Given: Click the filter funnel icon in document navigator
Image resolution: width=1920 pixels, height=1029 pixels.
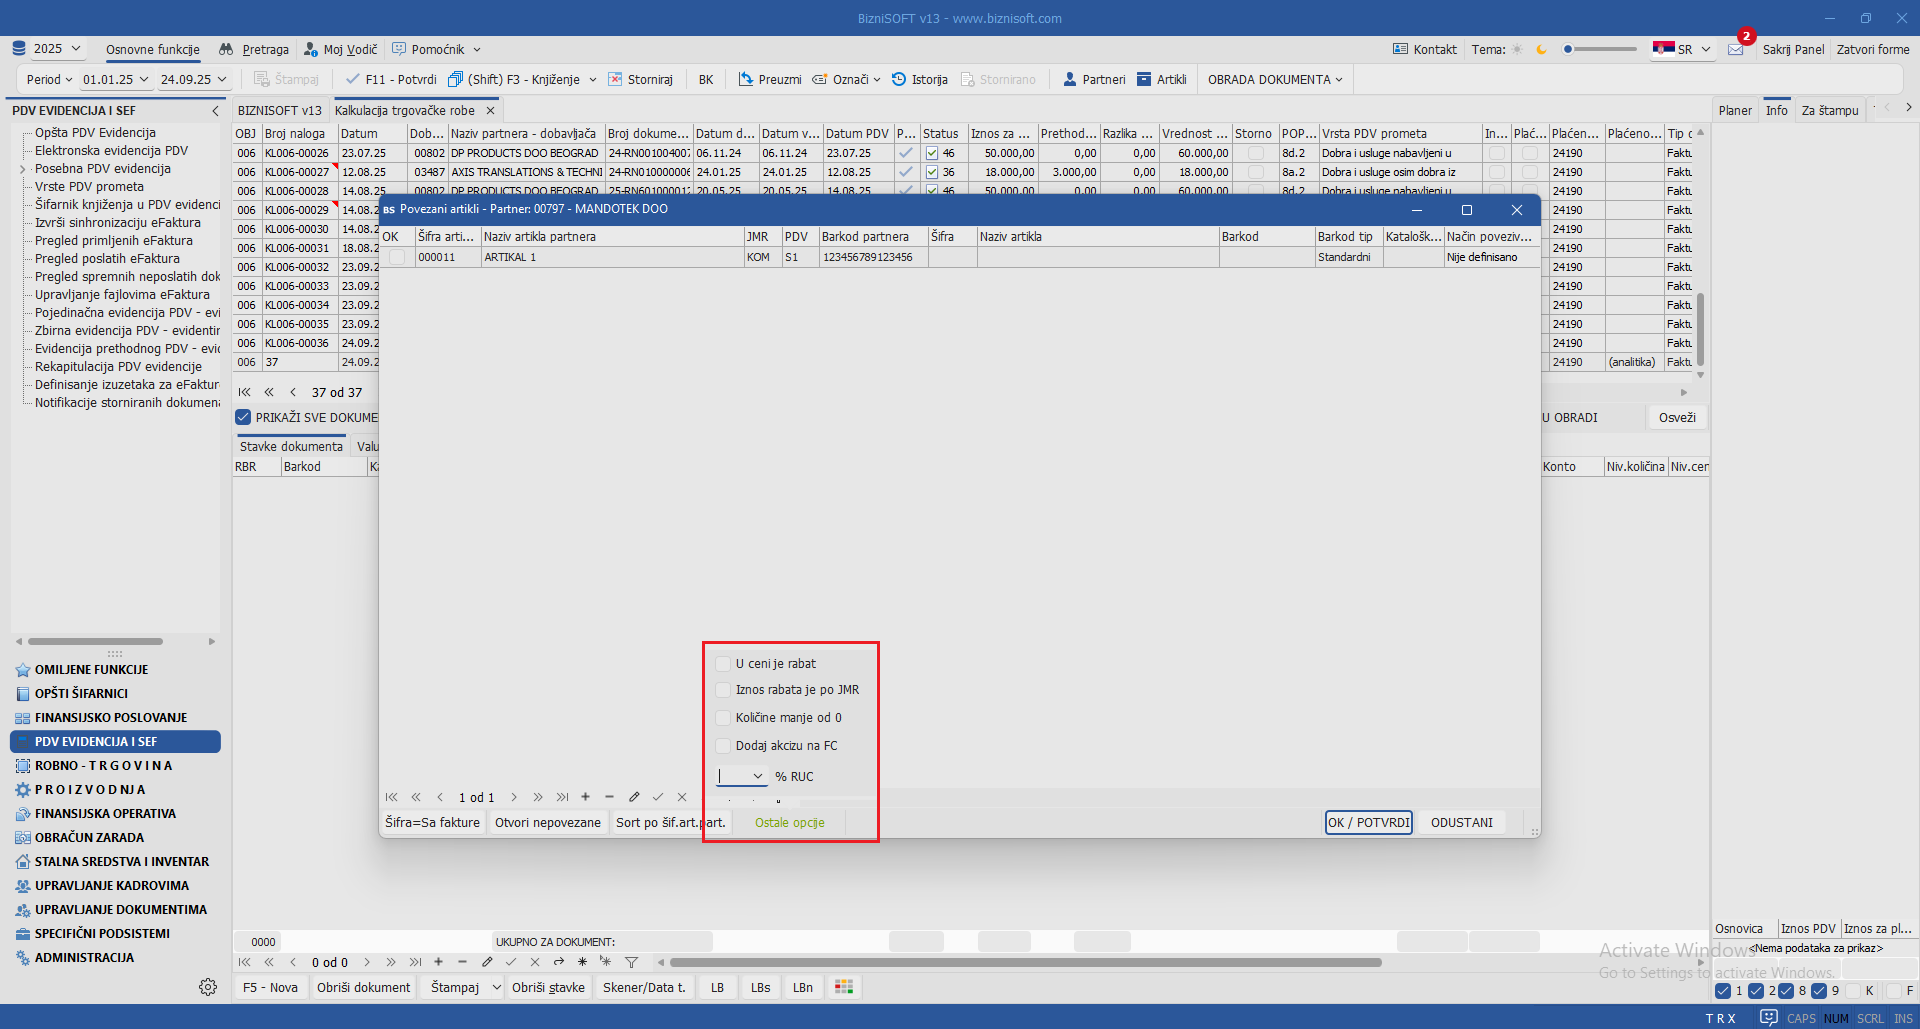Looking at the screenshot, I should 632,962.
